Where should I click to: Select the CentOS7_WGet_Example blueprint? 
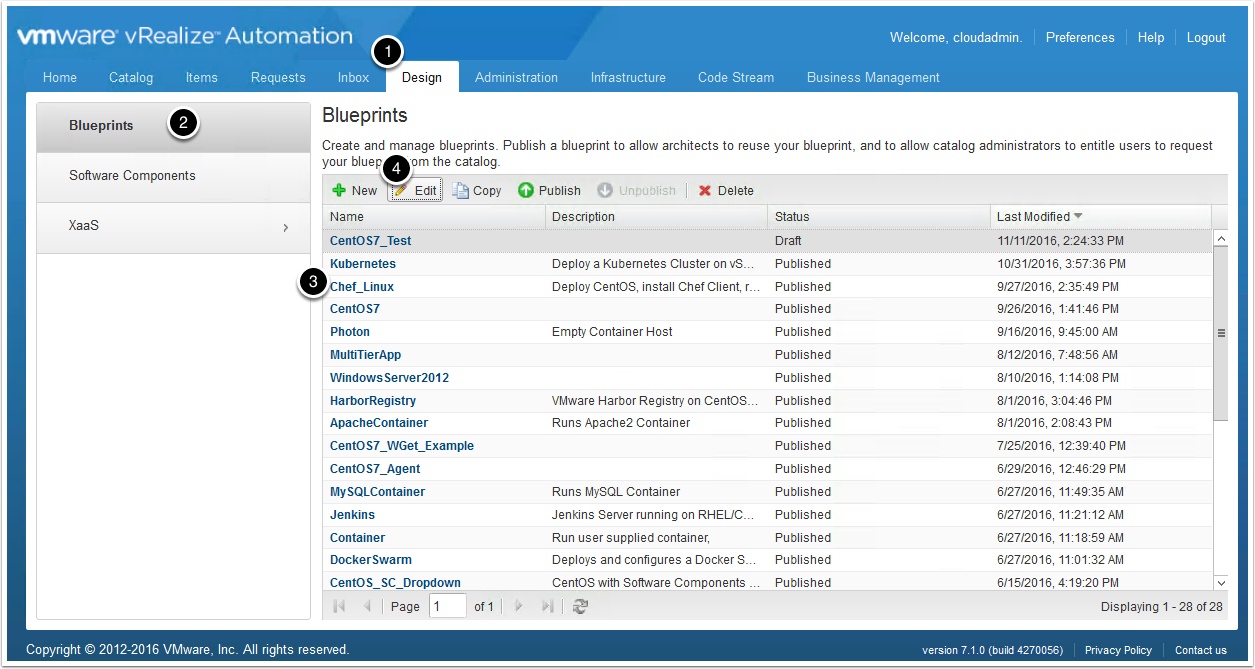(x=402, y=446)
